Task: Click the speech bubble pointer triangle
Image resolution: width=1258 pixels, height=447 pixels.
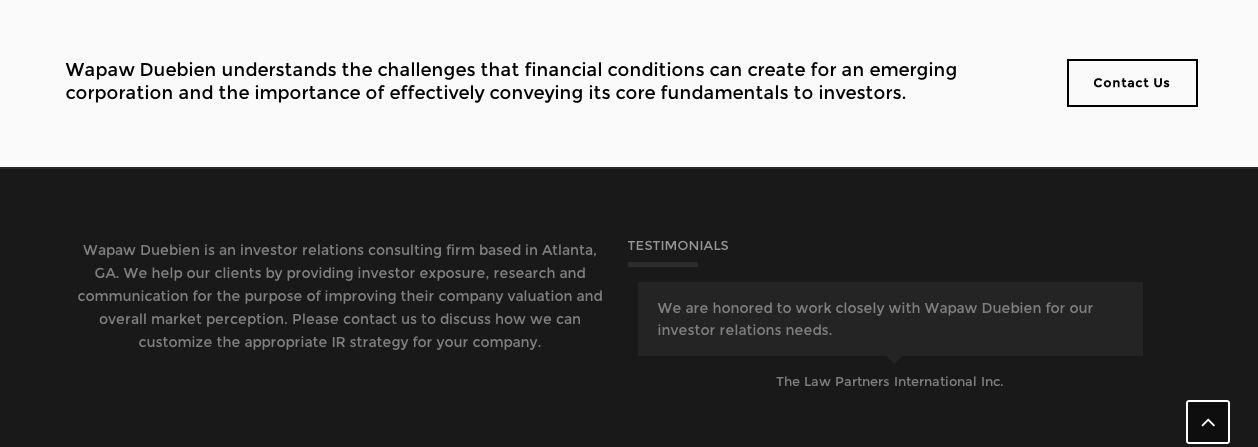Action: (894, 359)
